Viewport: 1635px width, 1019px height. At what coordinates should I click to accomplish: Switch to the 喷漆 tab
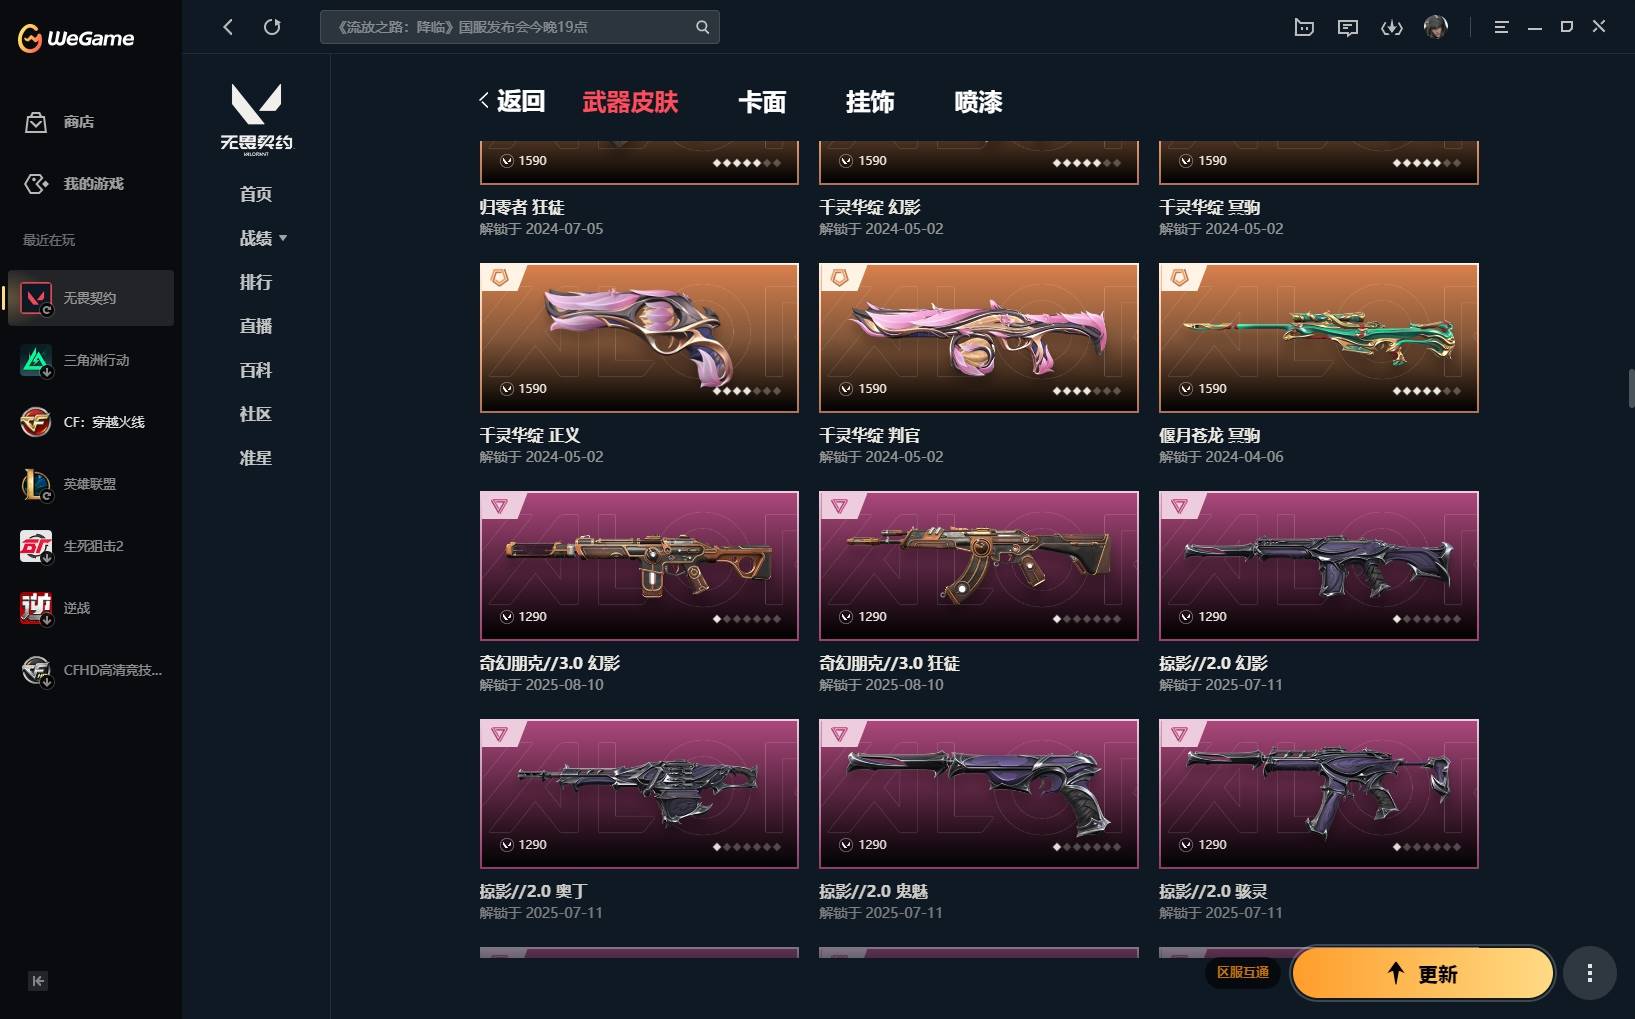[x=978, y=102]
